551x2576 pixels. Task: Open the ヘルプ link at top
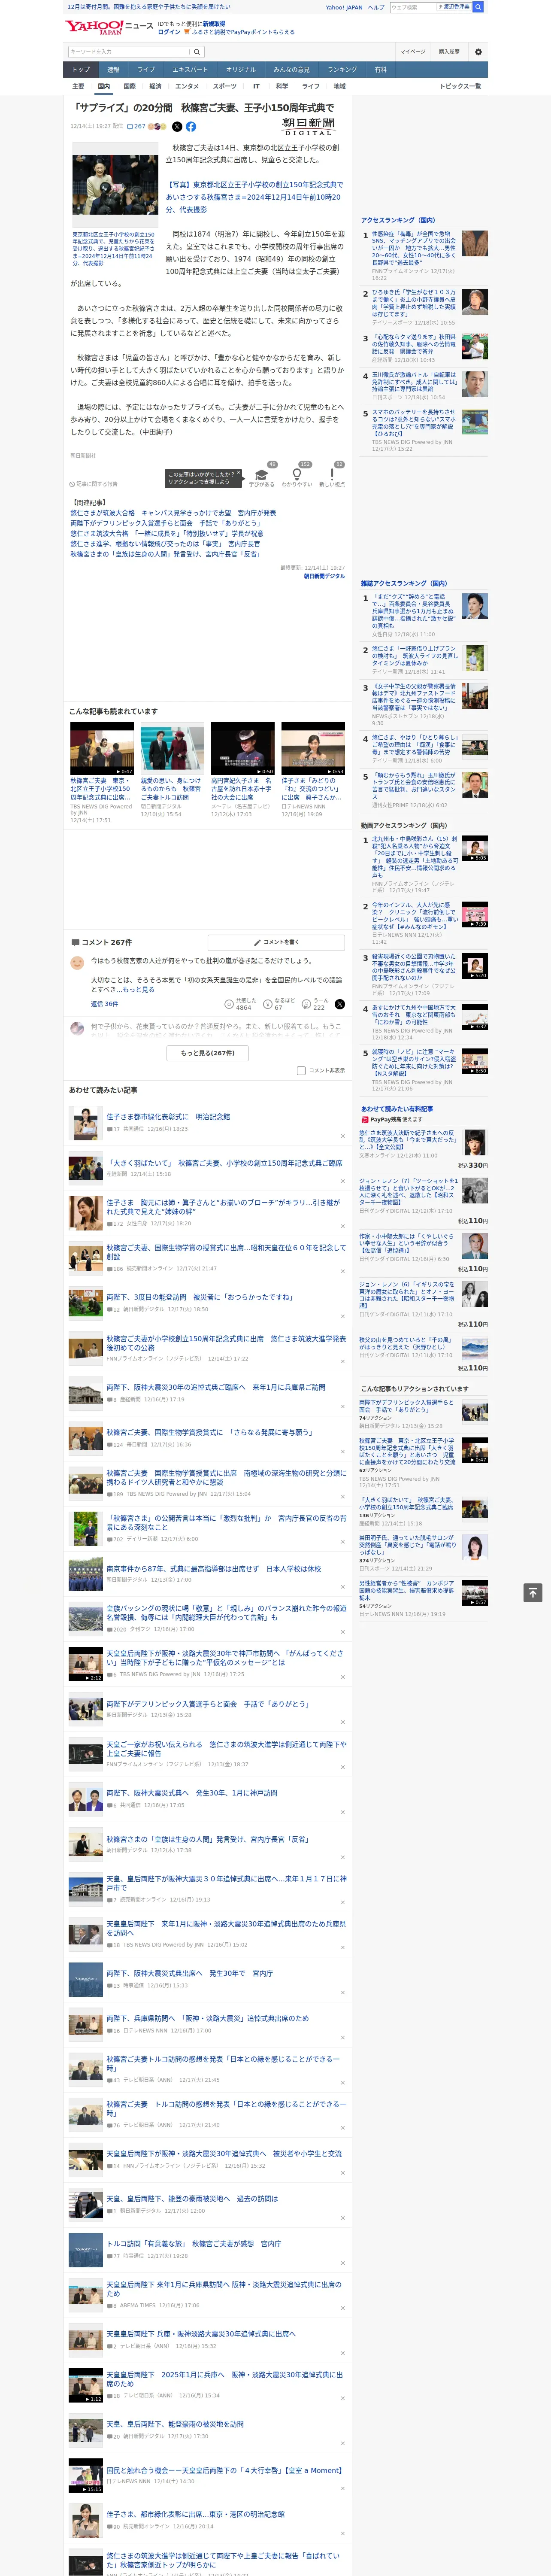(376, 7)
